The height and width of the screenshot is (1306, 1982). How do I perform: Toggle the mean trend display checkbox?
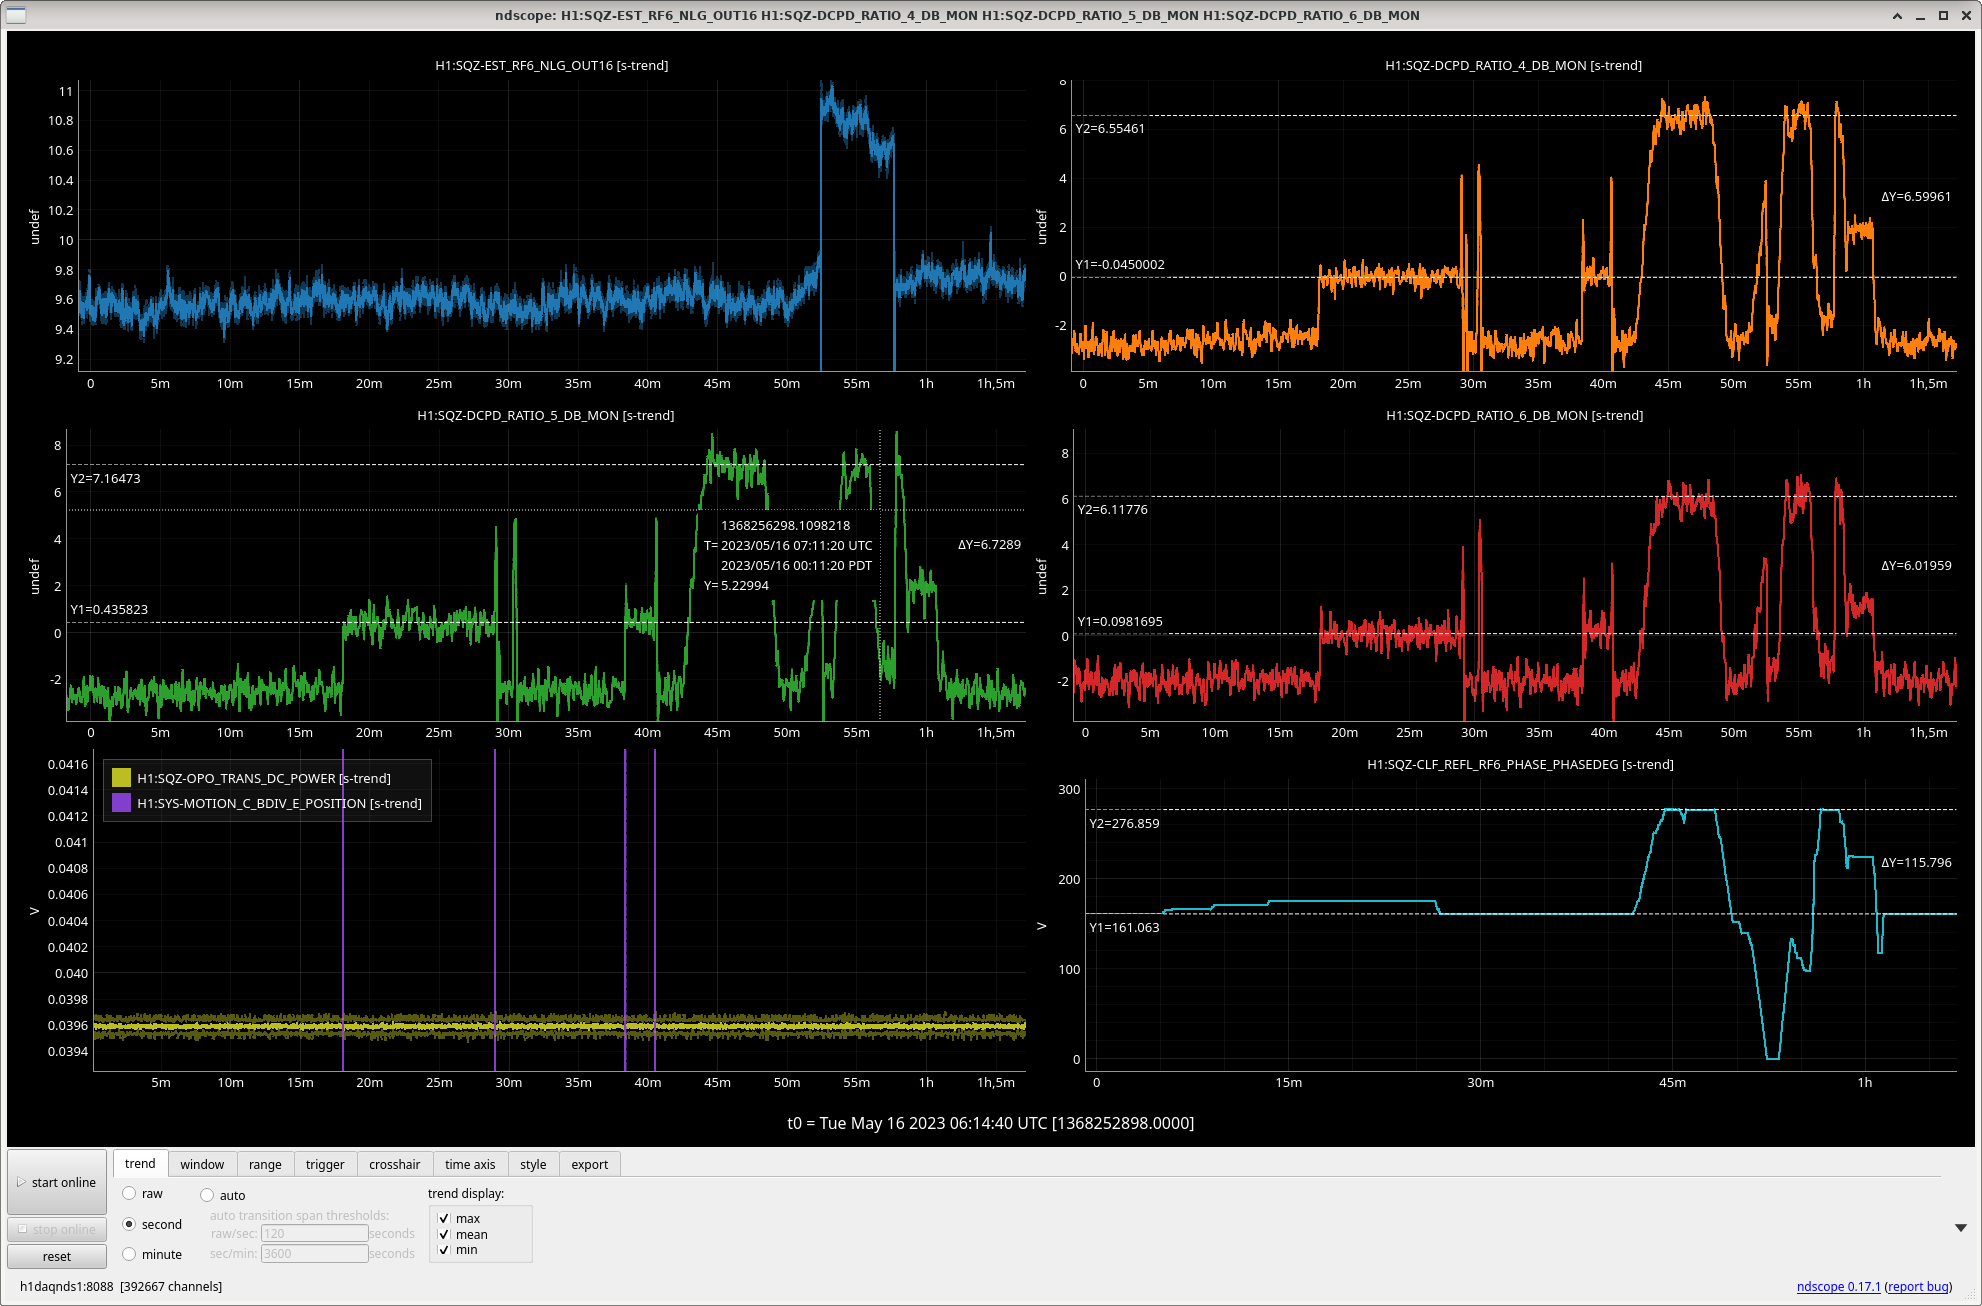[x=444, y=1234]
